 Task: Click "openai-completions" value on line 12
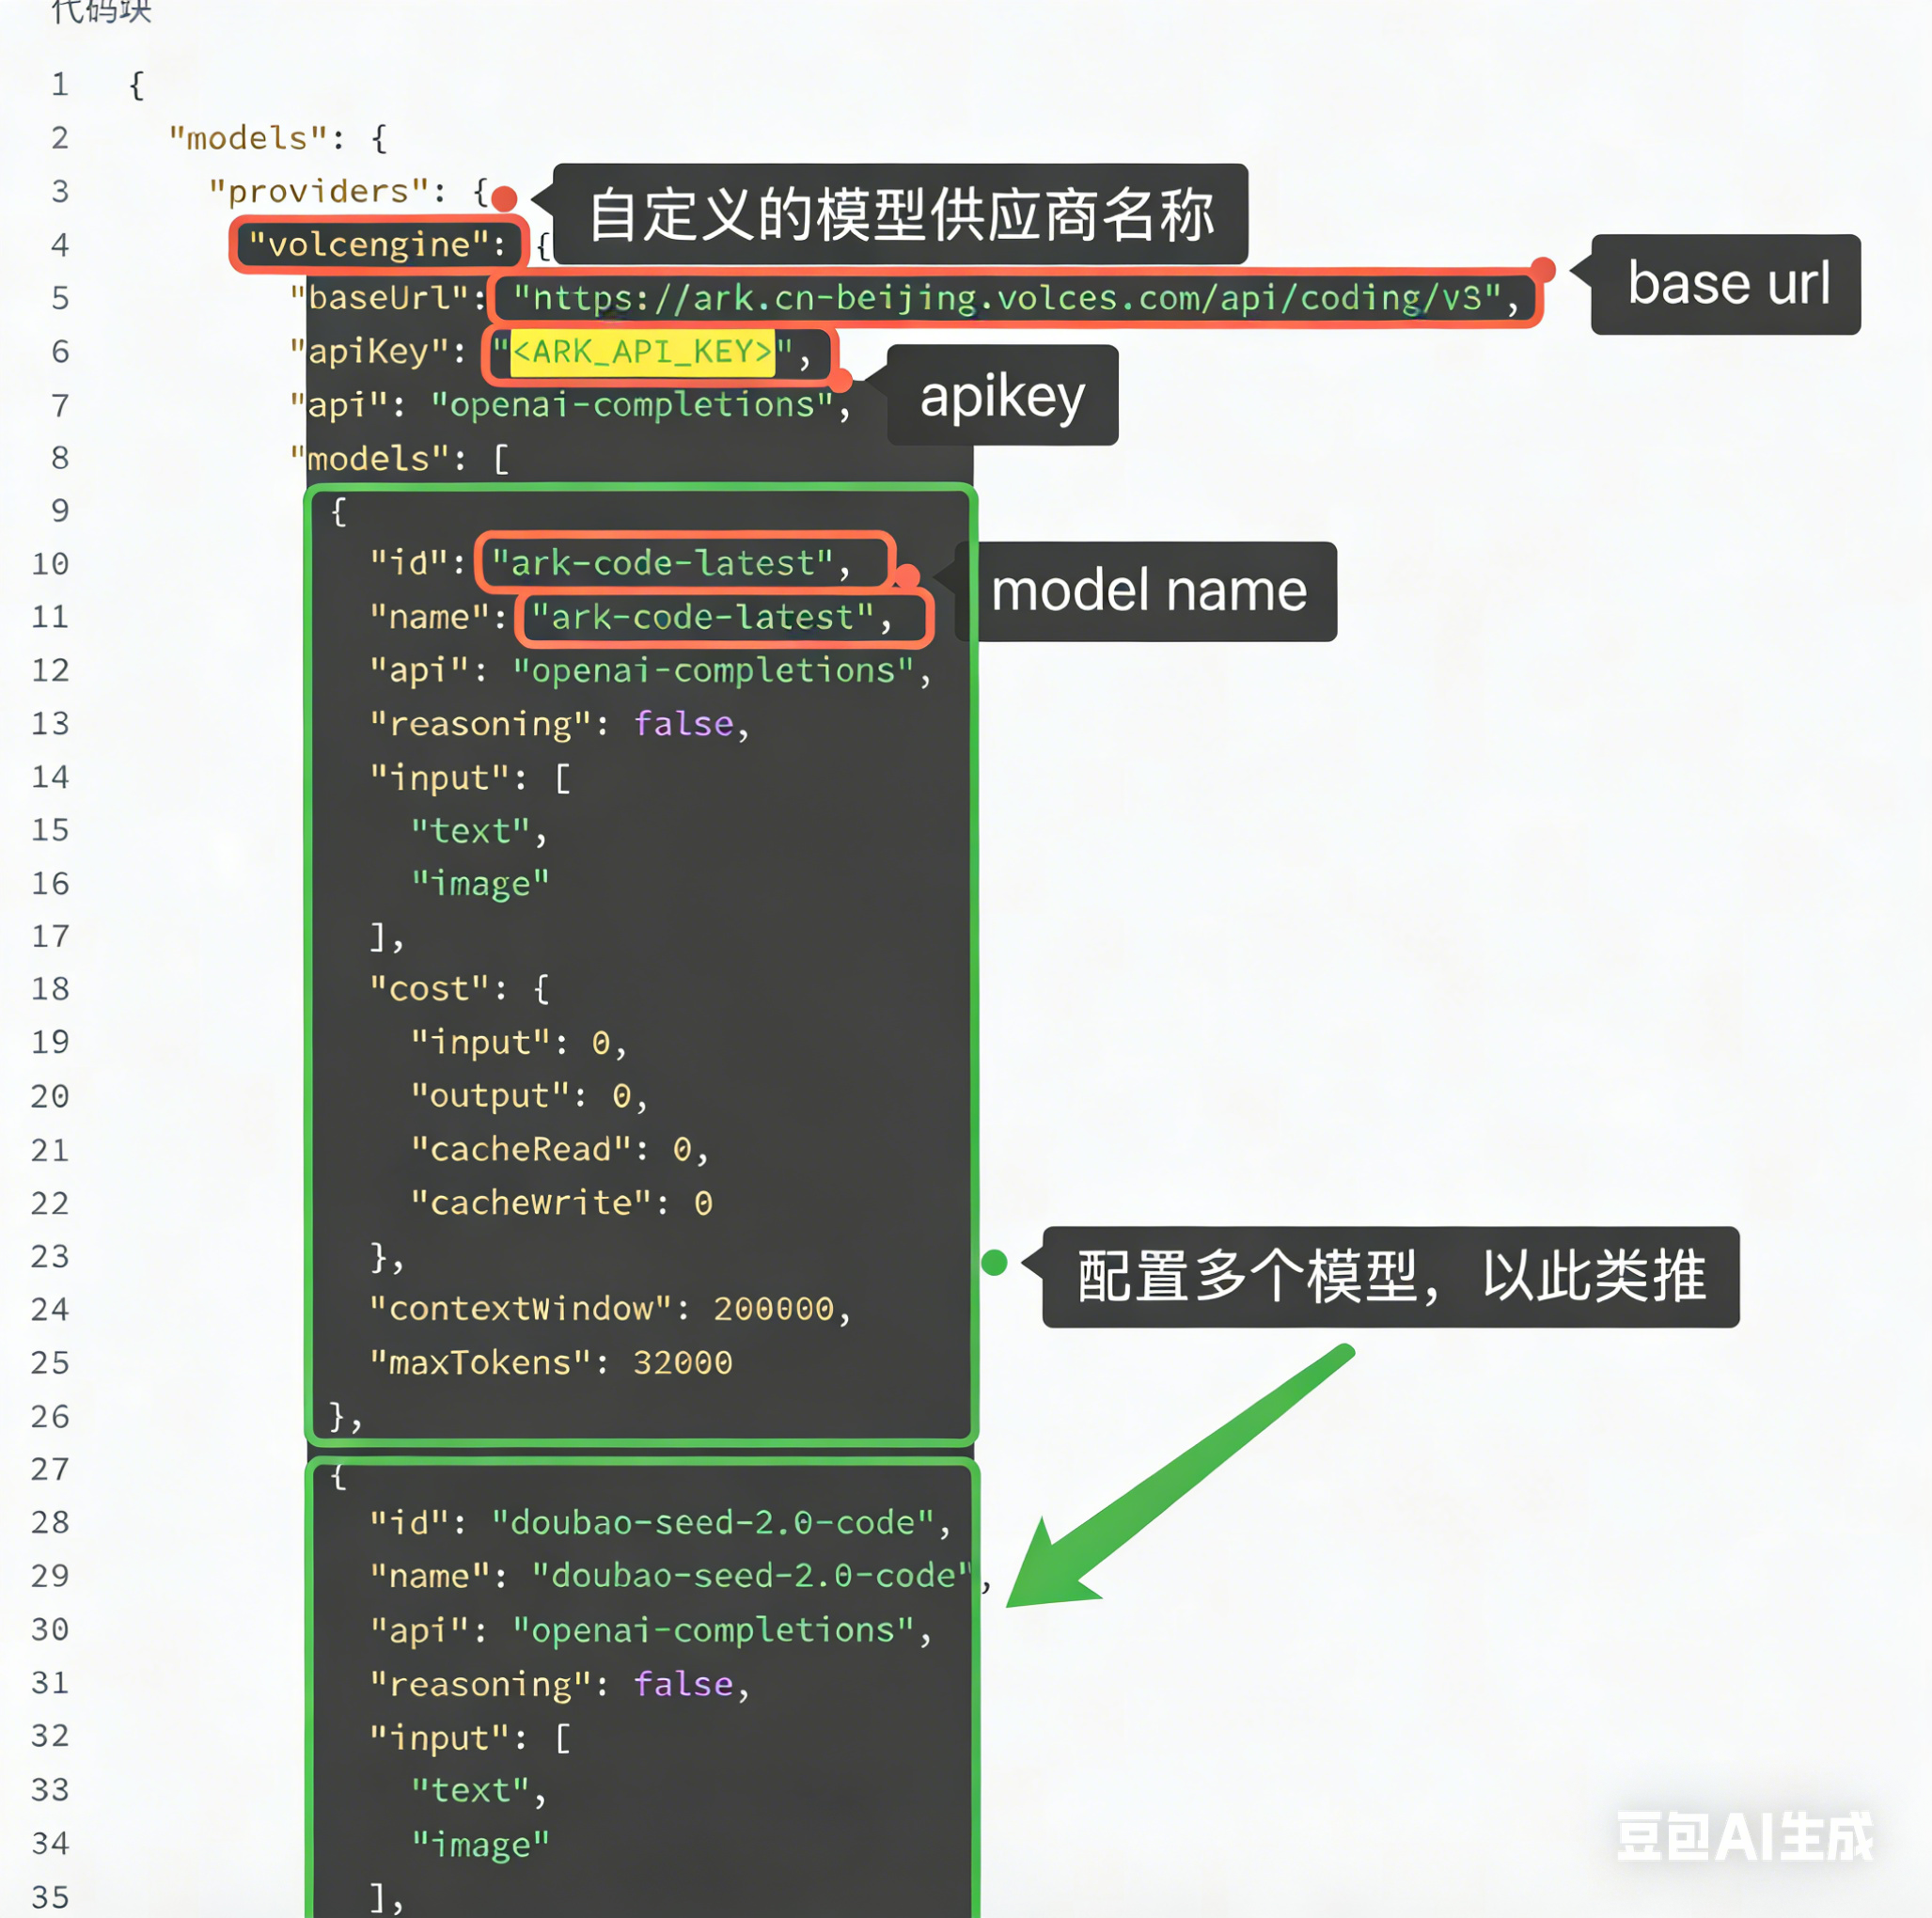coord(713,670)
